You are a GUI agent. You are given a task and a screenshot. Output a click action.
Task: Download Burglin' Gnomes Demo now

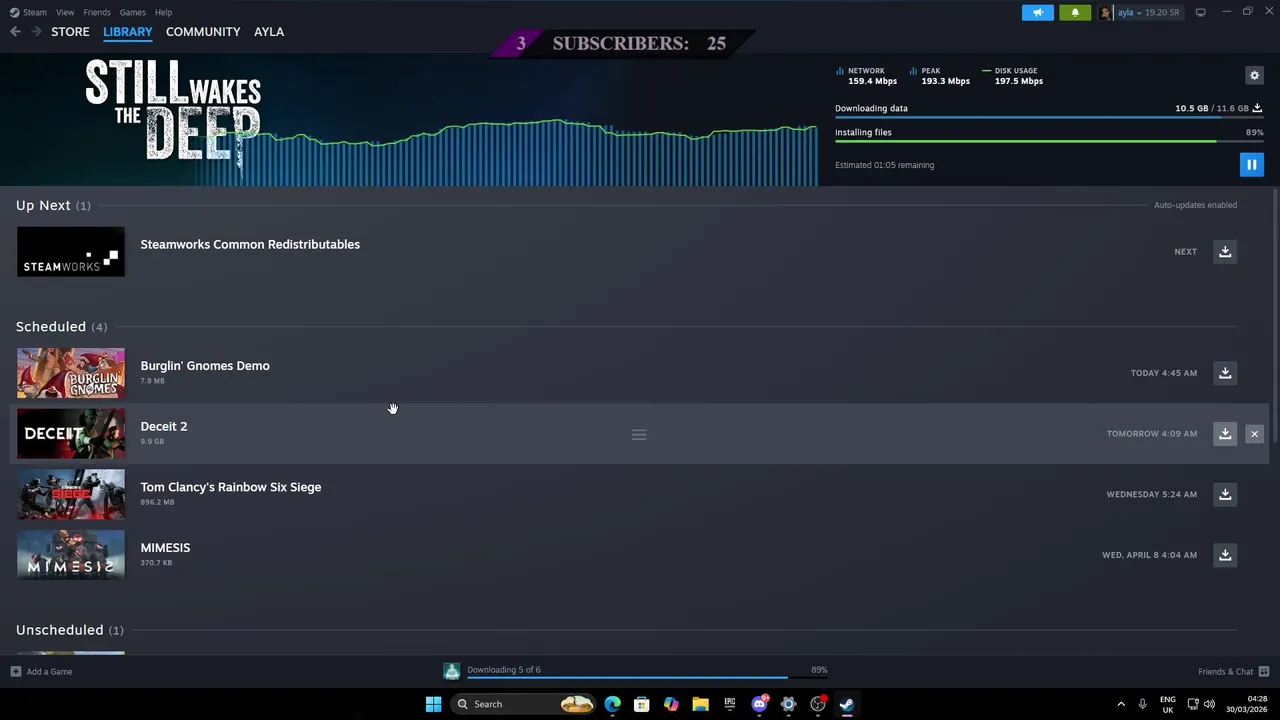1225,373
